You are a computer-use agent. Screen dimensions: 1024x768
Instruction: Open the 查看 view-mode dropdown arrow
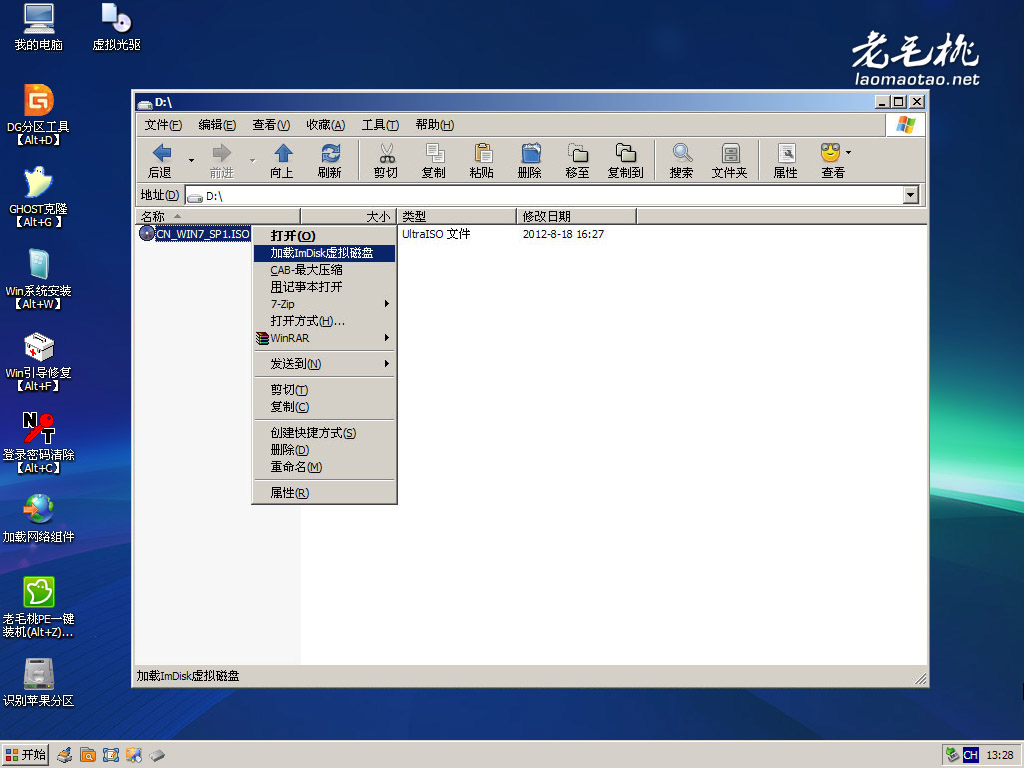[x=848, y=153]
